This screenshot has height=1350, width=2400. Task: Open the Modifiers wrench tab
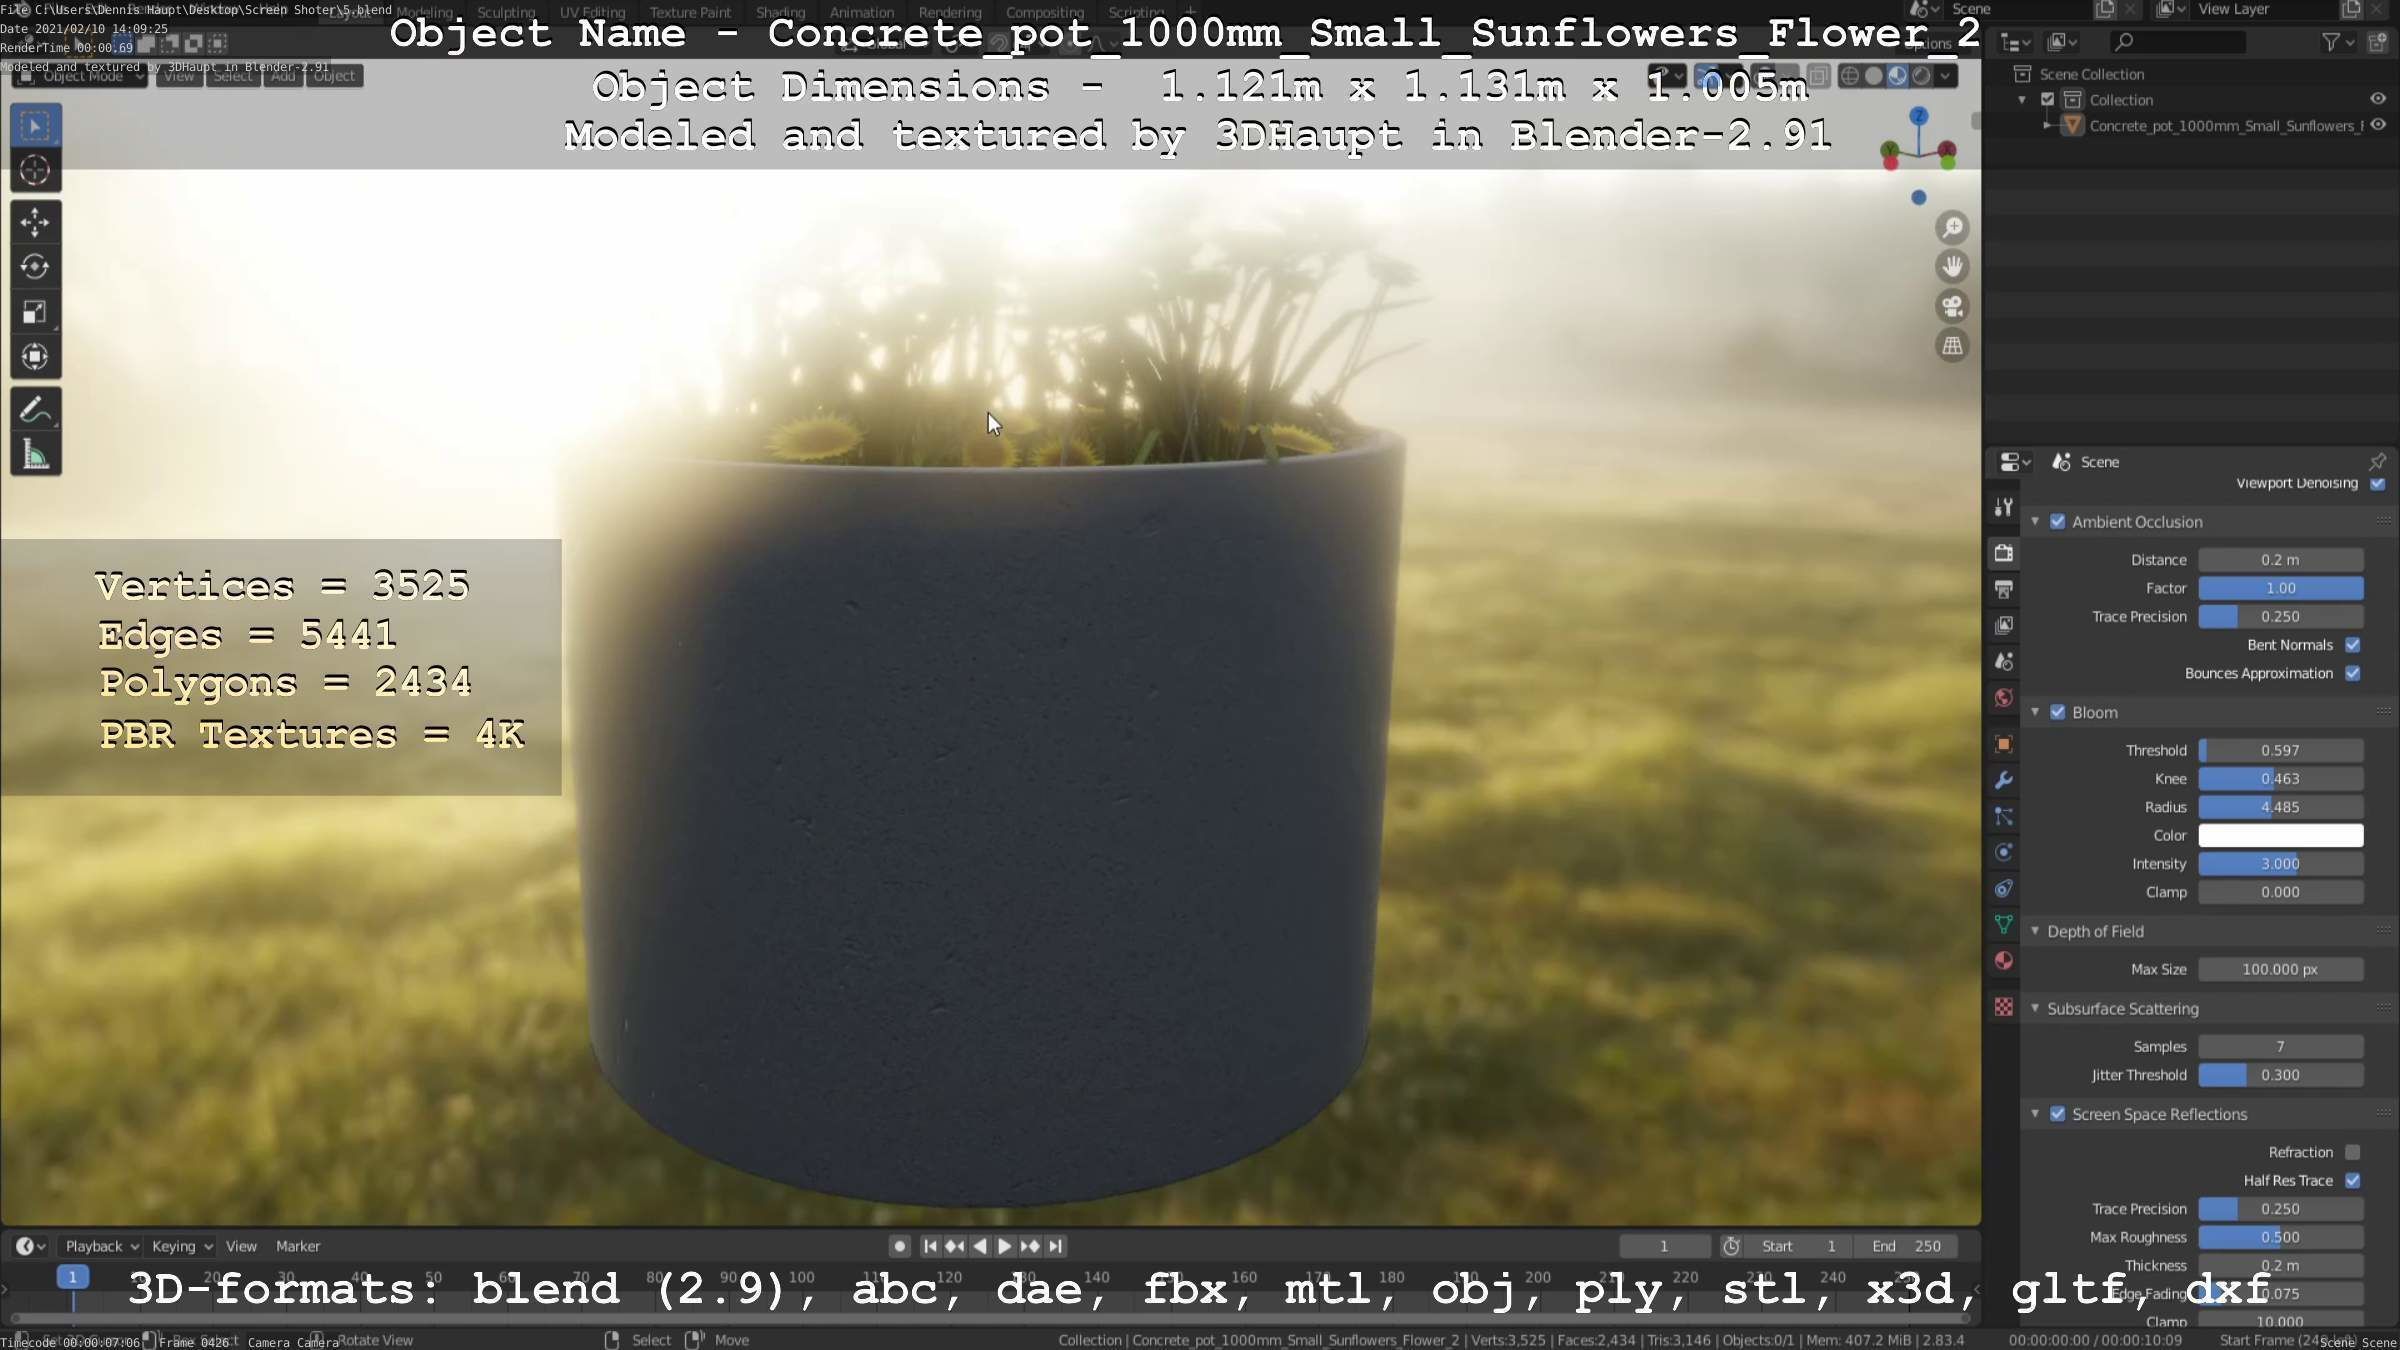pos(2003,780)
